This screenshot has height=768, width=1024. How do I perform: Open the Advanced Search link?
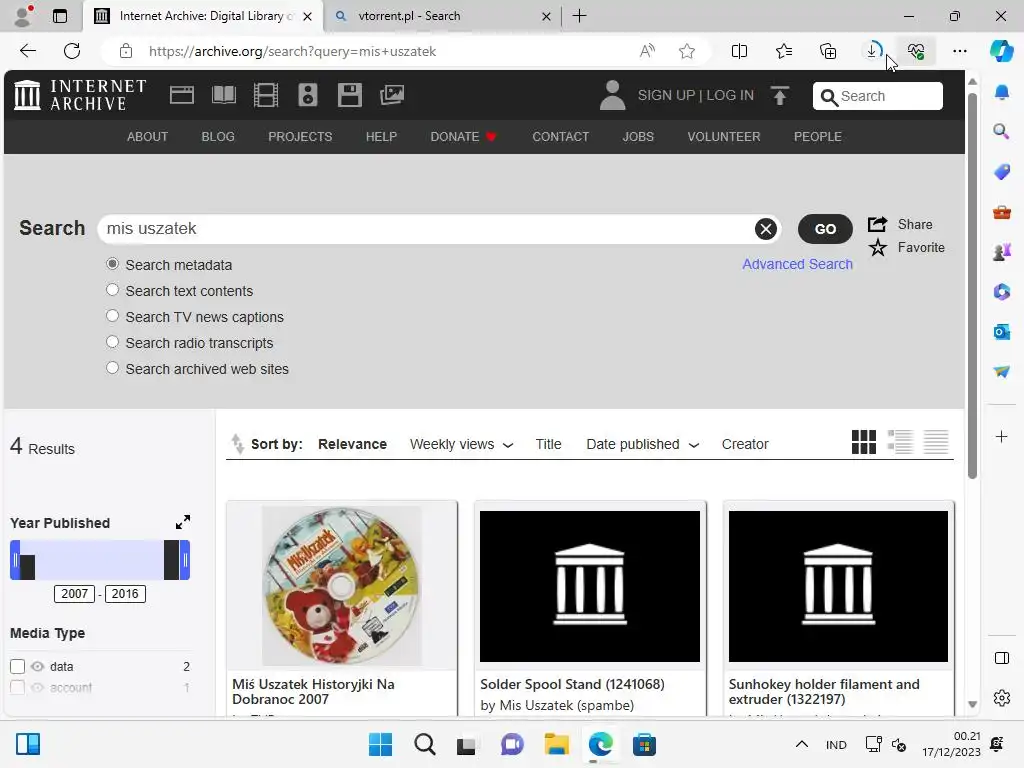797,264
